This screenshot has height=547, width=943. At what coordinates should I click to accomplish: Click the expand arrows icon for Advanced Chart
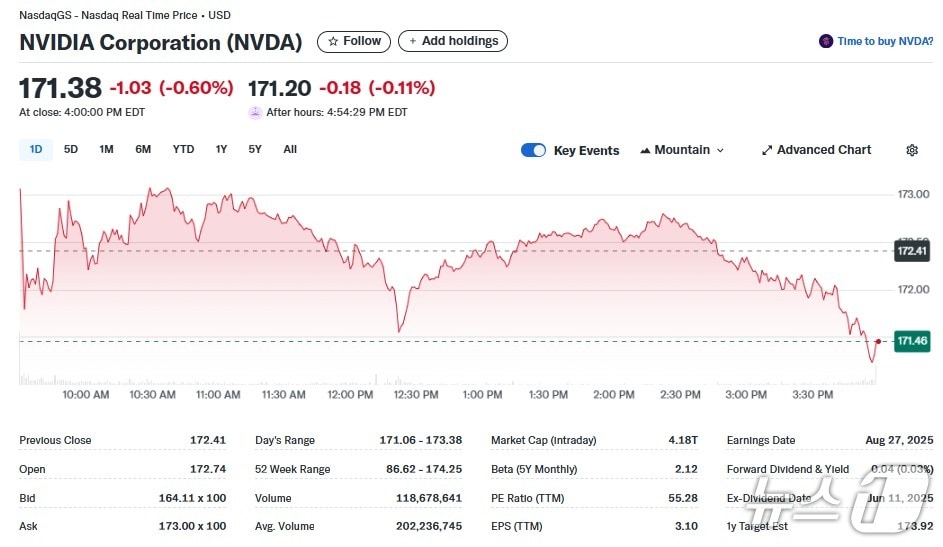(x=767, y=150)
